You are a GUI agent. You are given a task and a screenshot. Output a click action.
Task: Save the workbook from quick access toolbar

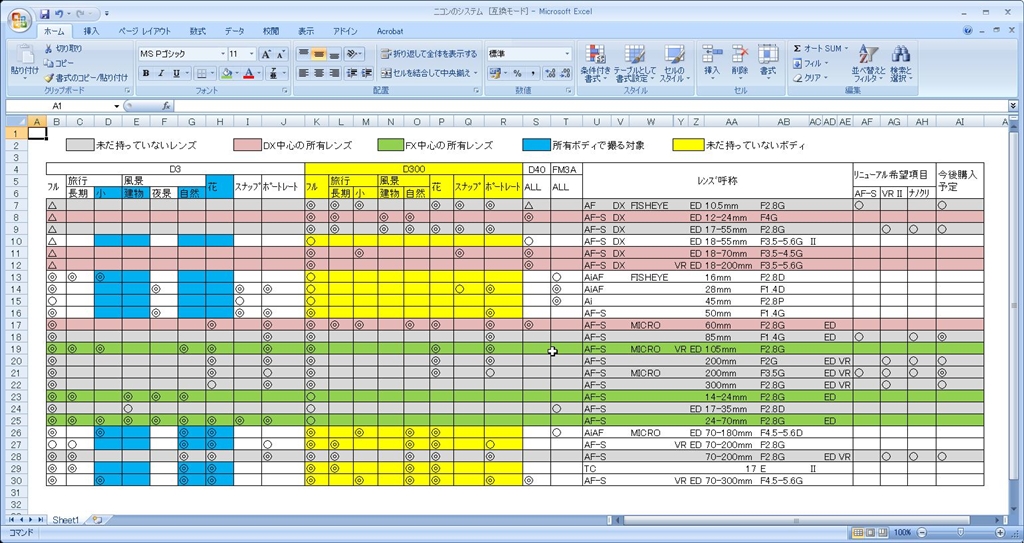44,15
